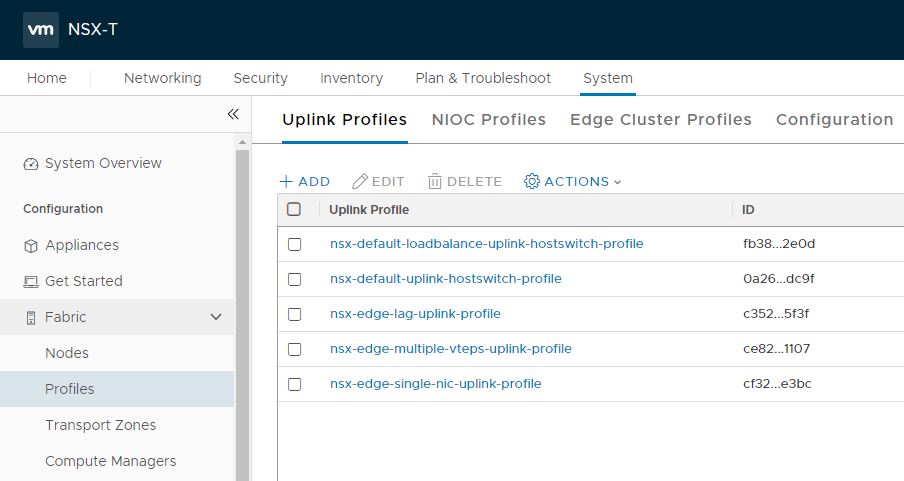Click the VMware vm logo icon

[41, 29]
